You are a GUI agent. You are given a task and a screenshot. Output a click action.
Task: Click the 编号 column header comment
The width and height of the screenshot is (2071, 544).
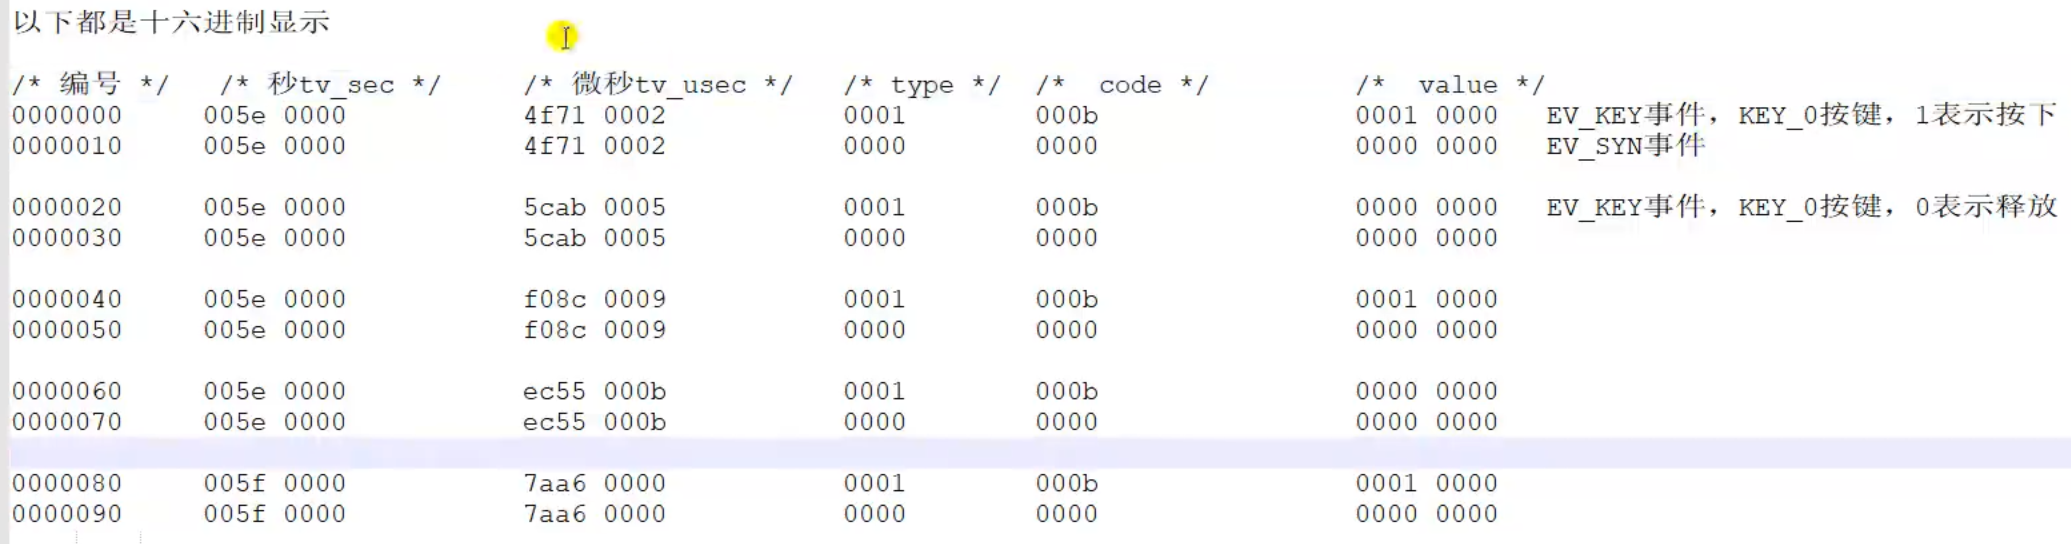click(x=90, y=84)
